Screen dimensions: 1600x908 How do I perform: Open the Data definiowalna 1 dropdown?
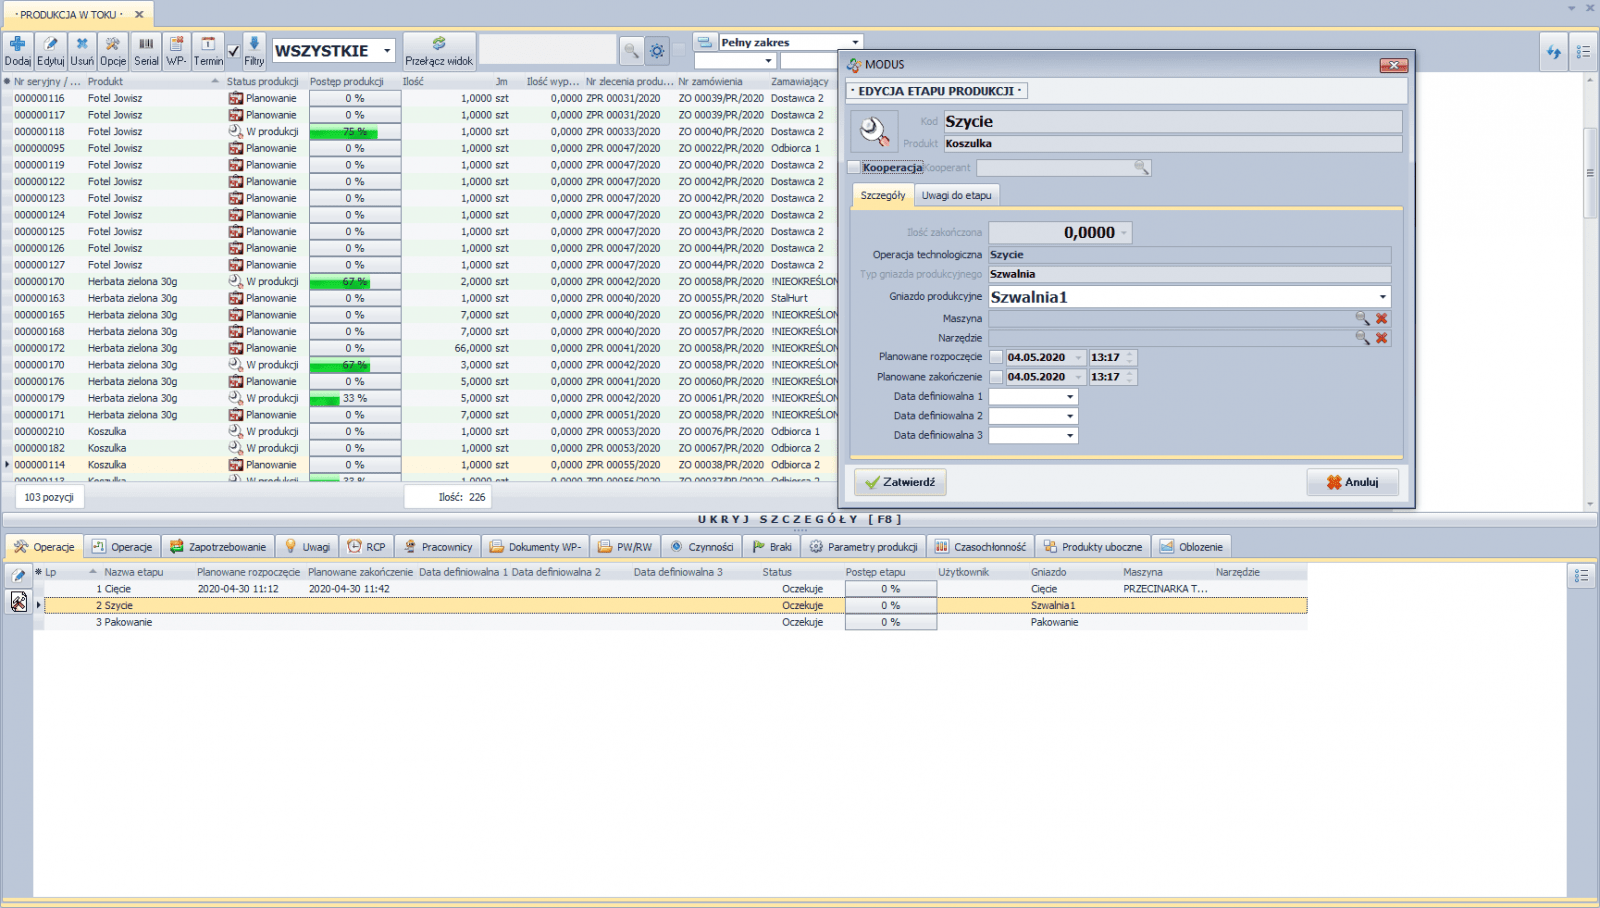pos(1070,396)
